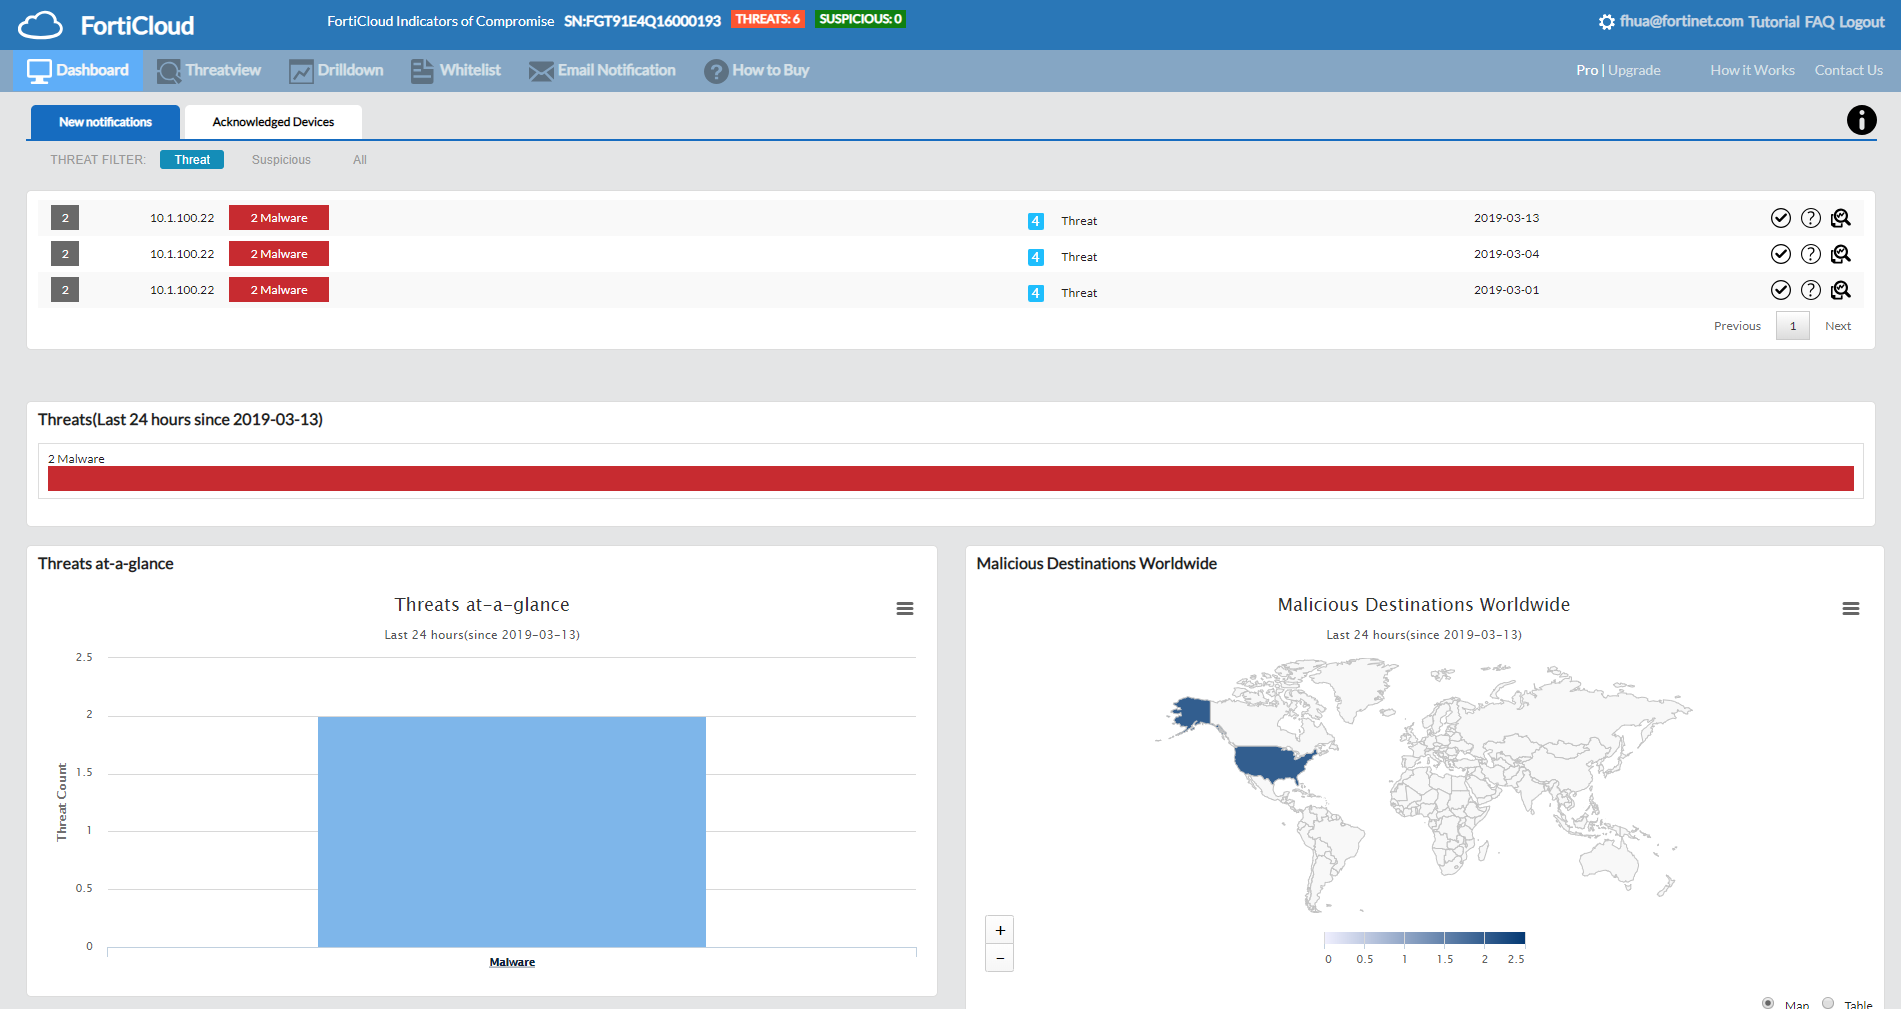Select page 1 in pagination
The width and height of the screenshot is (1901, 1009).
[1793, 326]
